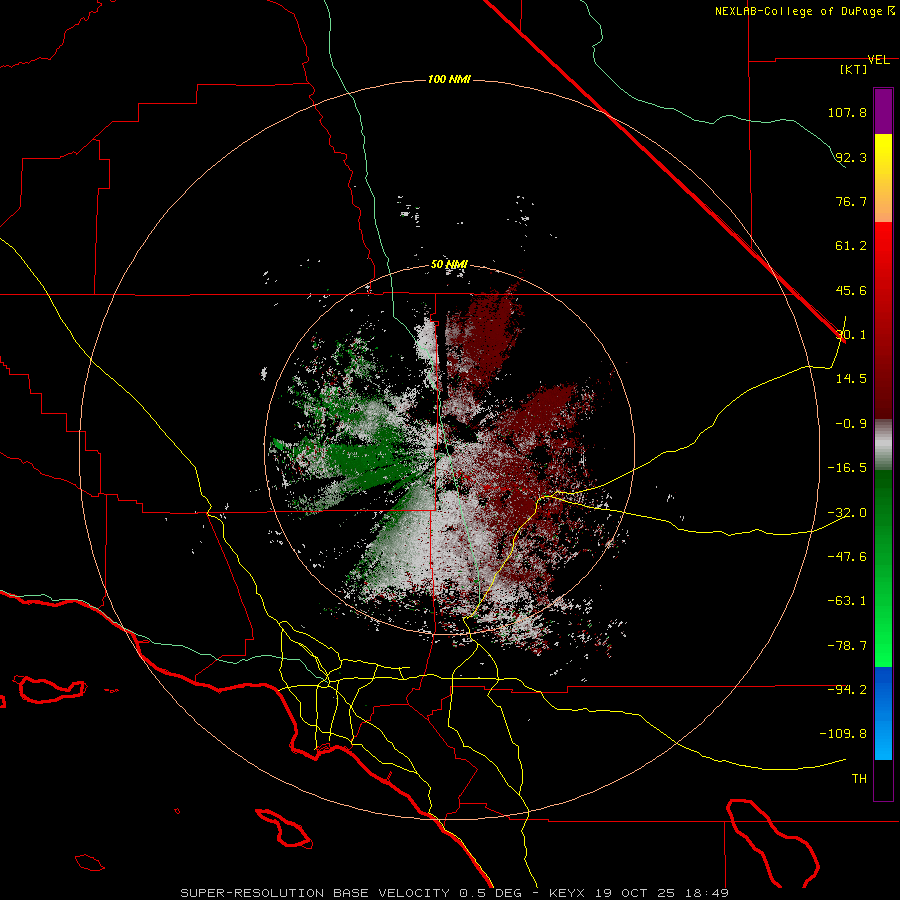Click the -78.7 velocity scale value
Image resolution: width=900 pixels, height=900 pixels.
click(847, 646)
